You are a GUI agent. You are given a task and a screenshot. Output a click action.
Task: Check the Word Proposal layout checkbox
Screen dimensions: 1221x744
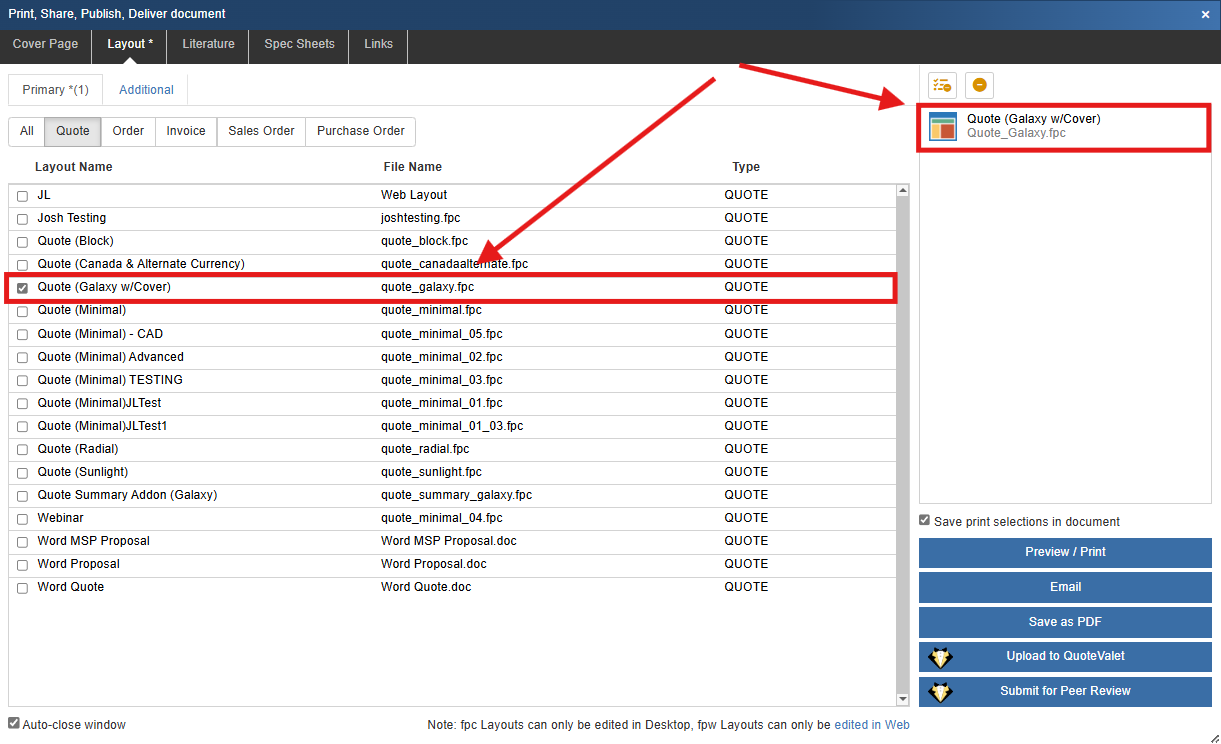click(22, 565)
